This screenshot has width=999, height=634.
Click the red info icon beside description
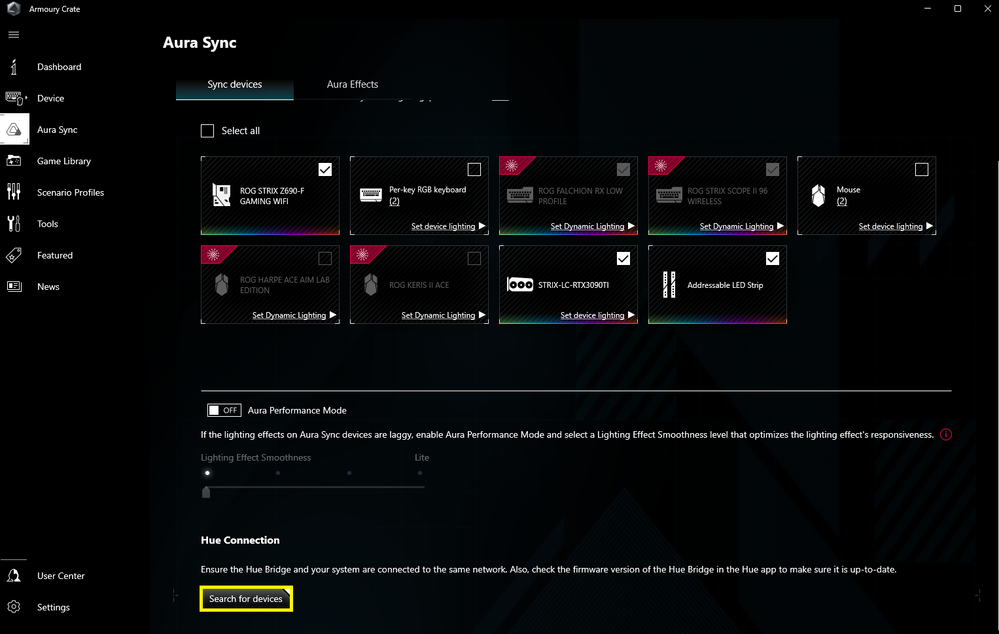(945, 435)
